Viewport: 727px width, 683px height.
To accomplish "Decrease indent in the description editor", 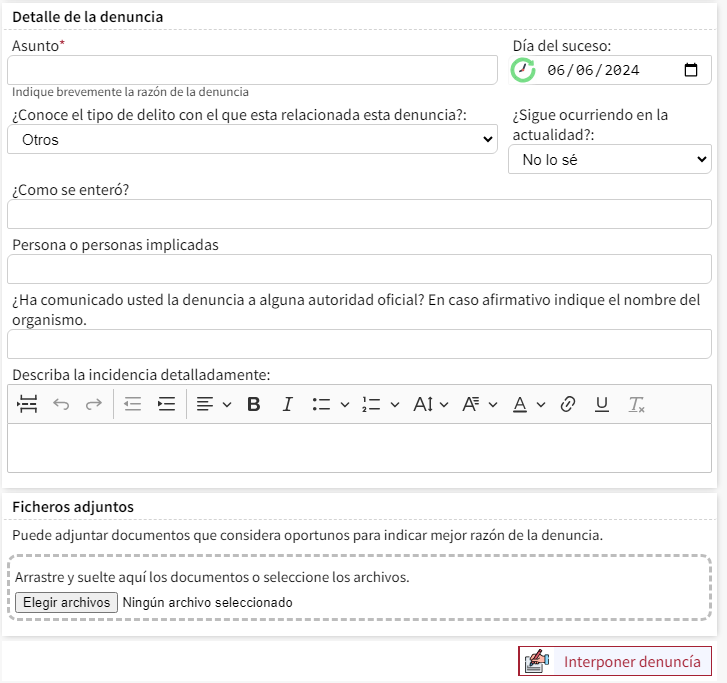I will point(133,404).
